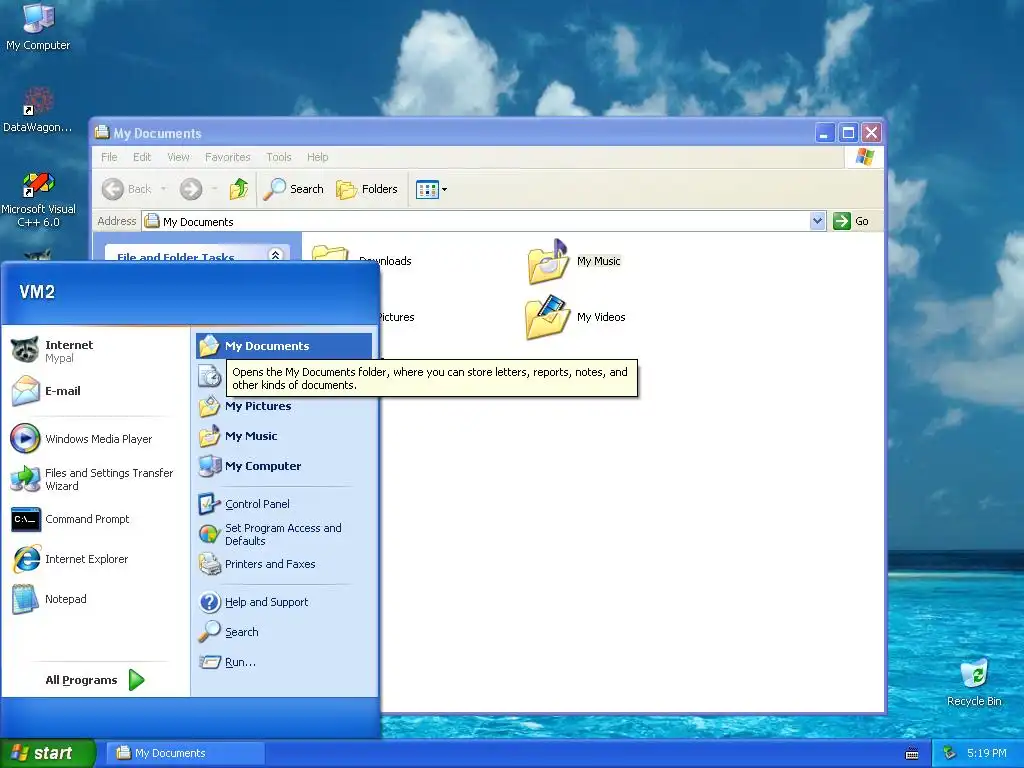Open Set Program Access and Defaults
Image resolution: width=1024 pixels, height=768 pixels.
(x=283, y=534)
